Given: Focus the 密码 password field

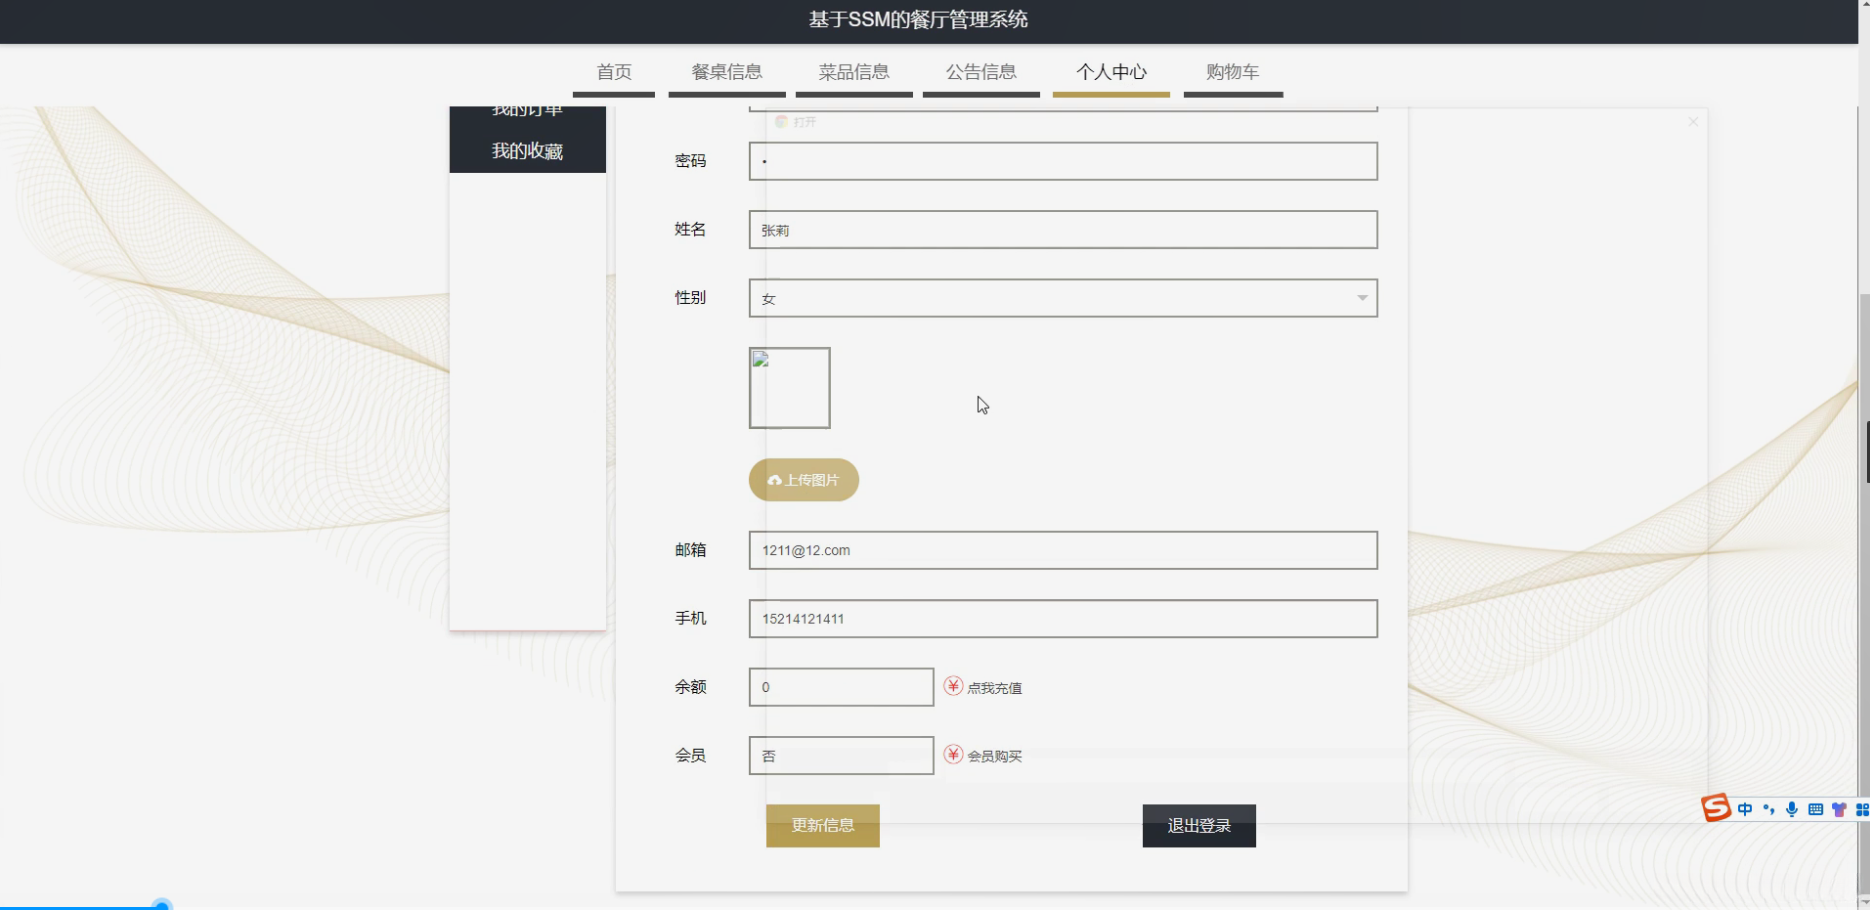Looking at the screenshot, I should click(x=1063, y=161).
